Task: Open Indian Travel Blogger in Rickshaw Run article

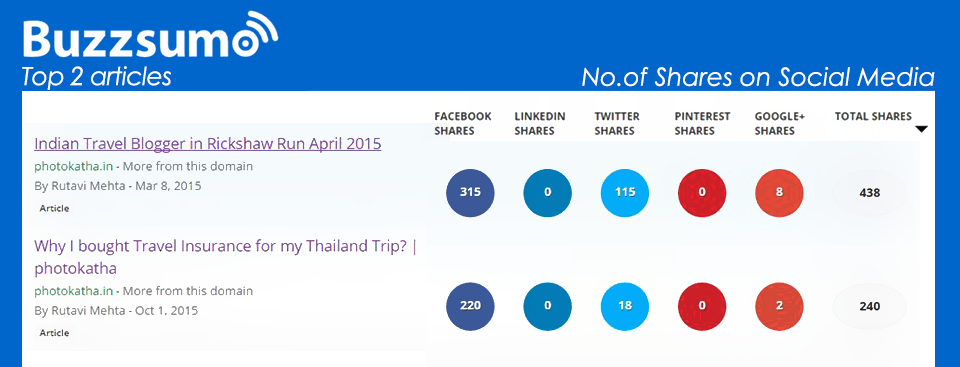Action: click(x=208, y=144)
